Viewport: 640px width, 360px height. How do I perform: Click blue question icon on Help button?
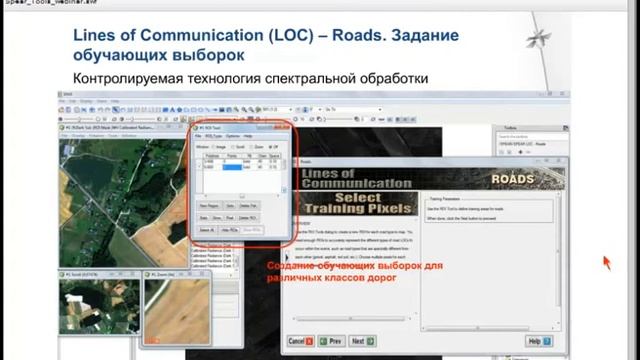click(x=547, y=342)
